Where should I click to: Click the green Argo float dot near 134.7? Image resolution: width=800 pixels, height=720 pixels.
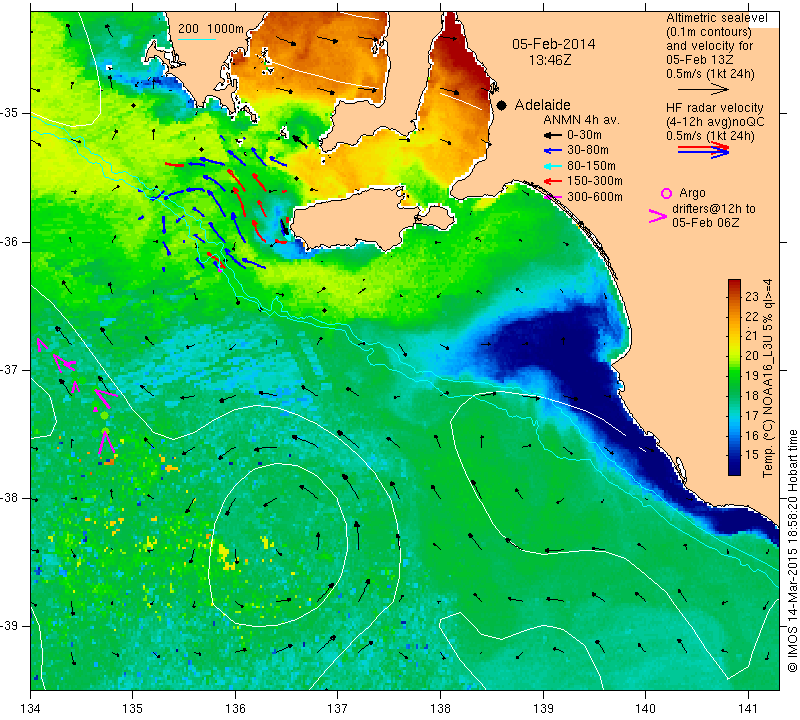click(105, 415)
